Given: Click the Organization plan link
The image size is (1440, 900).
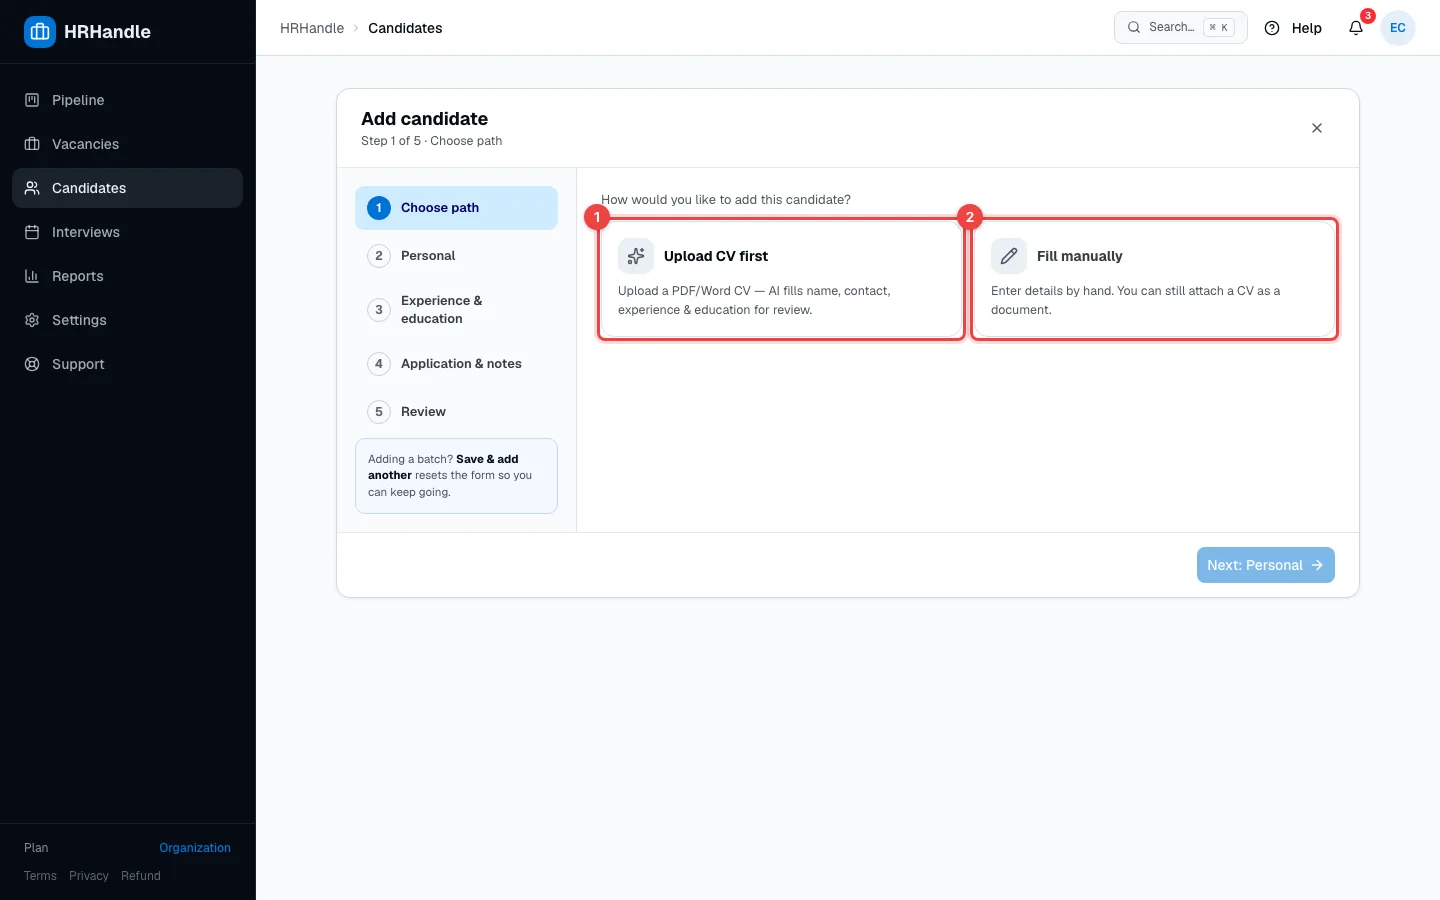Looking at the screenshot, I should click(x=195, y=848).
